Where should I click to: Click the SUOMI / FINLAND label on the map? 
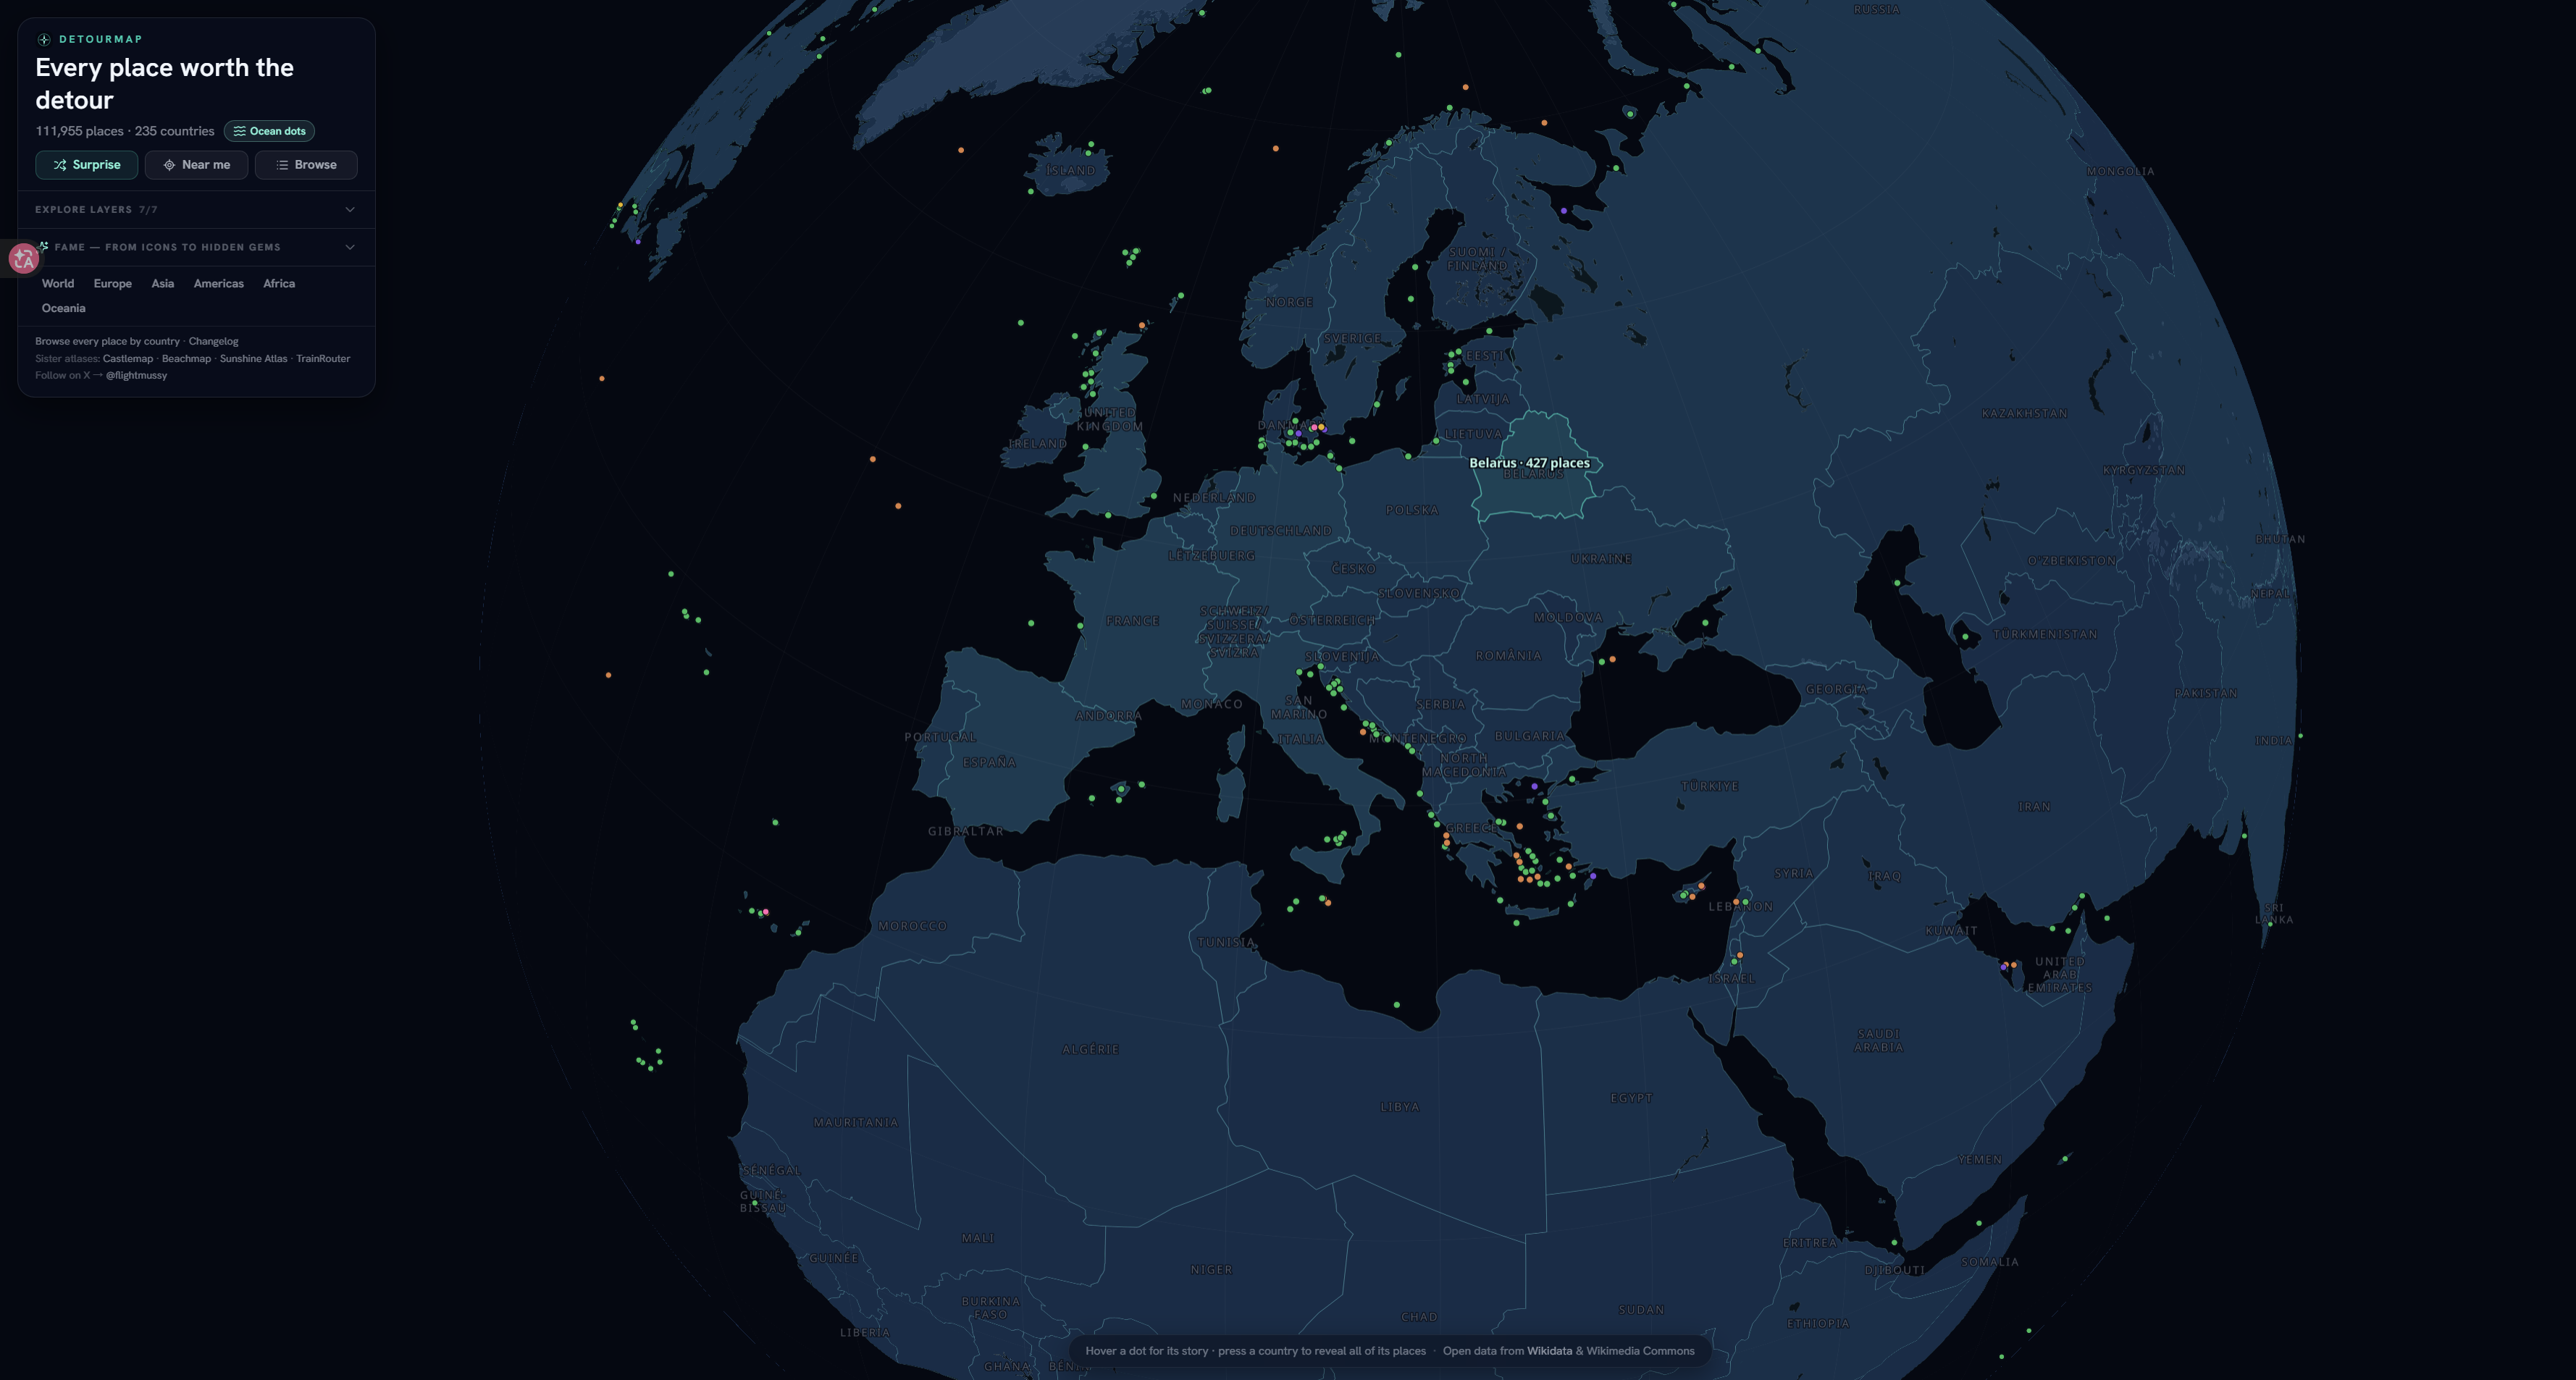pos(1477,259)
